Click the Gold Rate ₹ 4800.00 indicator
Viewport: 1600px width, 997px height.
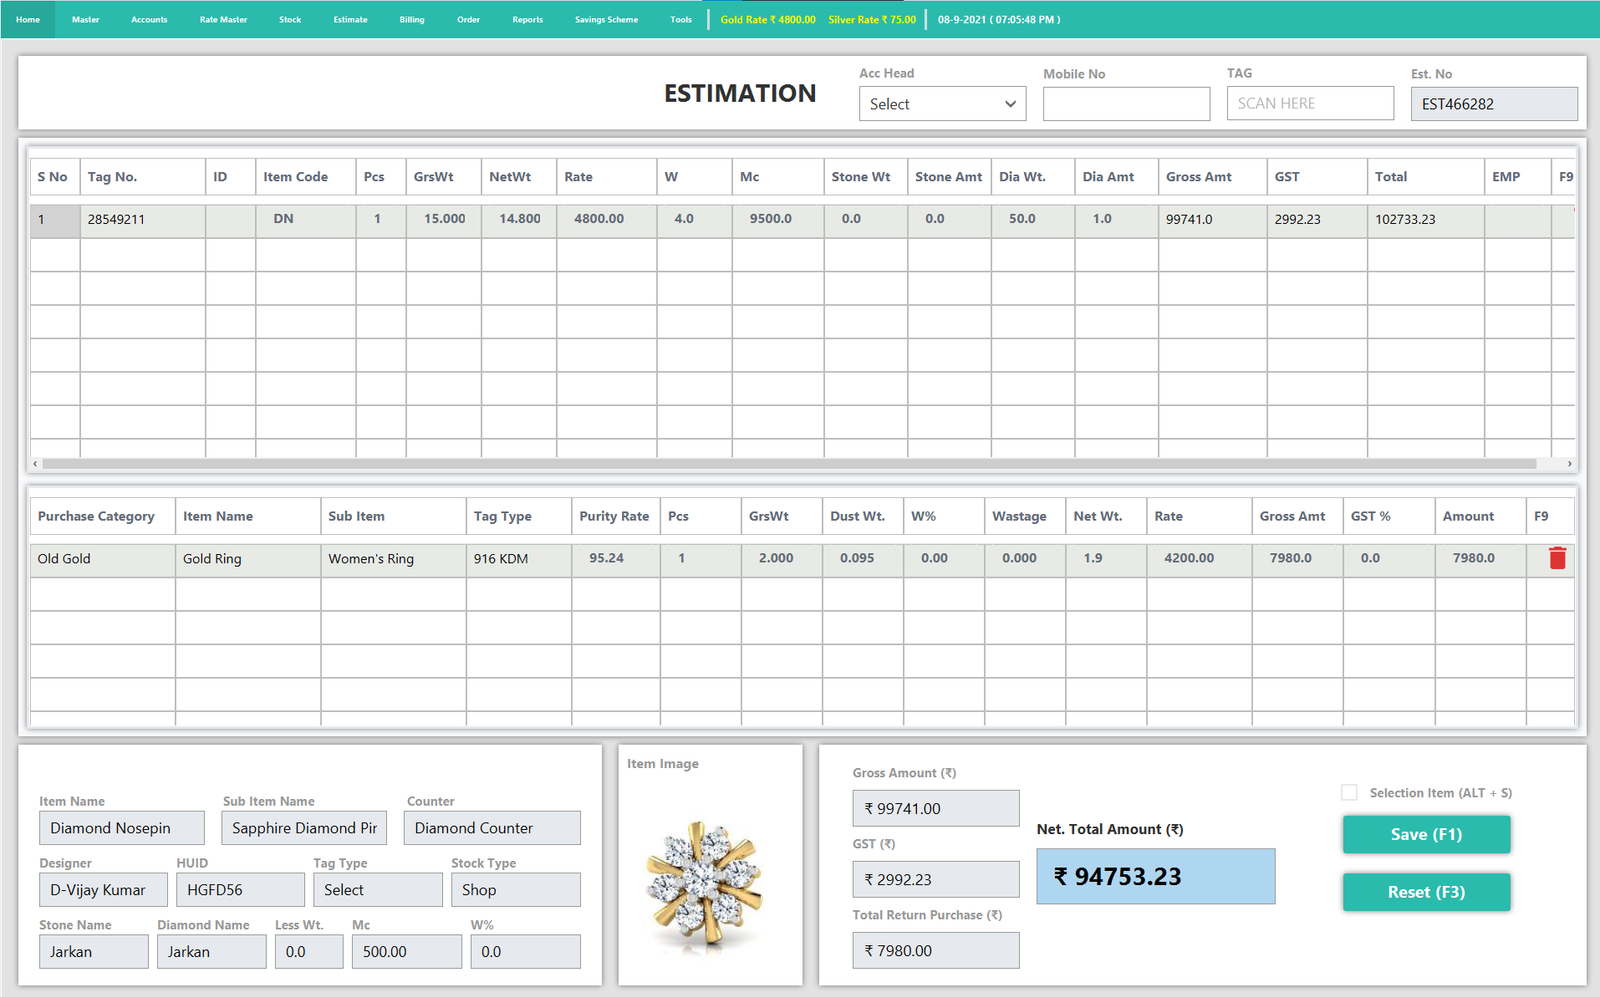[x=768, y=19]
